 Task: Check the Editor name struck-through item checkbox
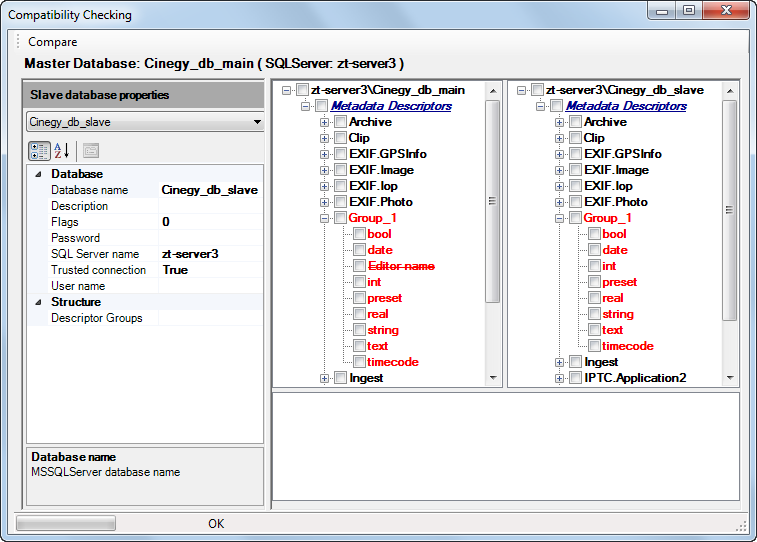[x=359, y=265]
